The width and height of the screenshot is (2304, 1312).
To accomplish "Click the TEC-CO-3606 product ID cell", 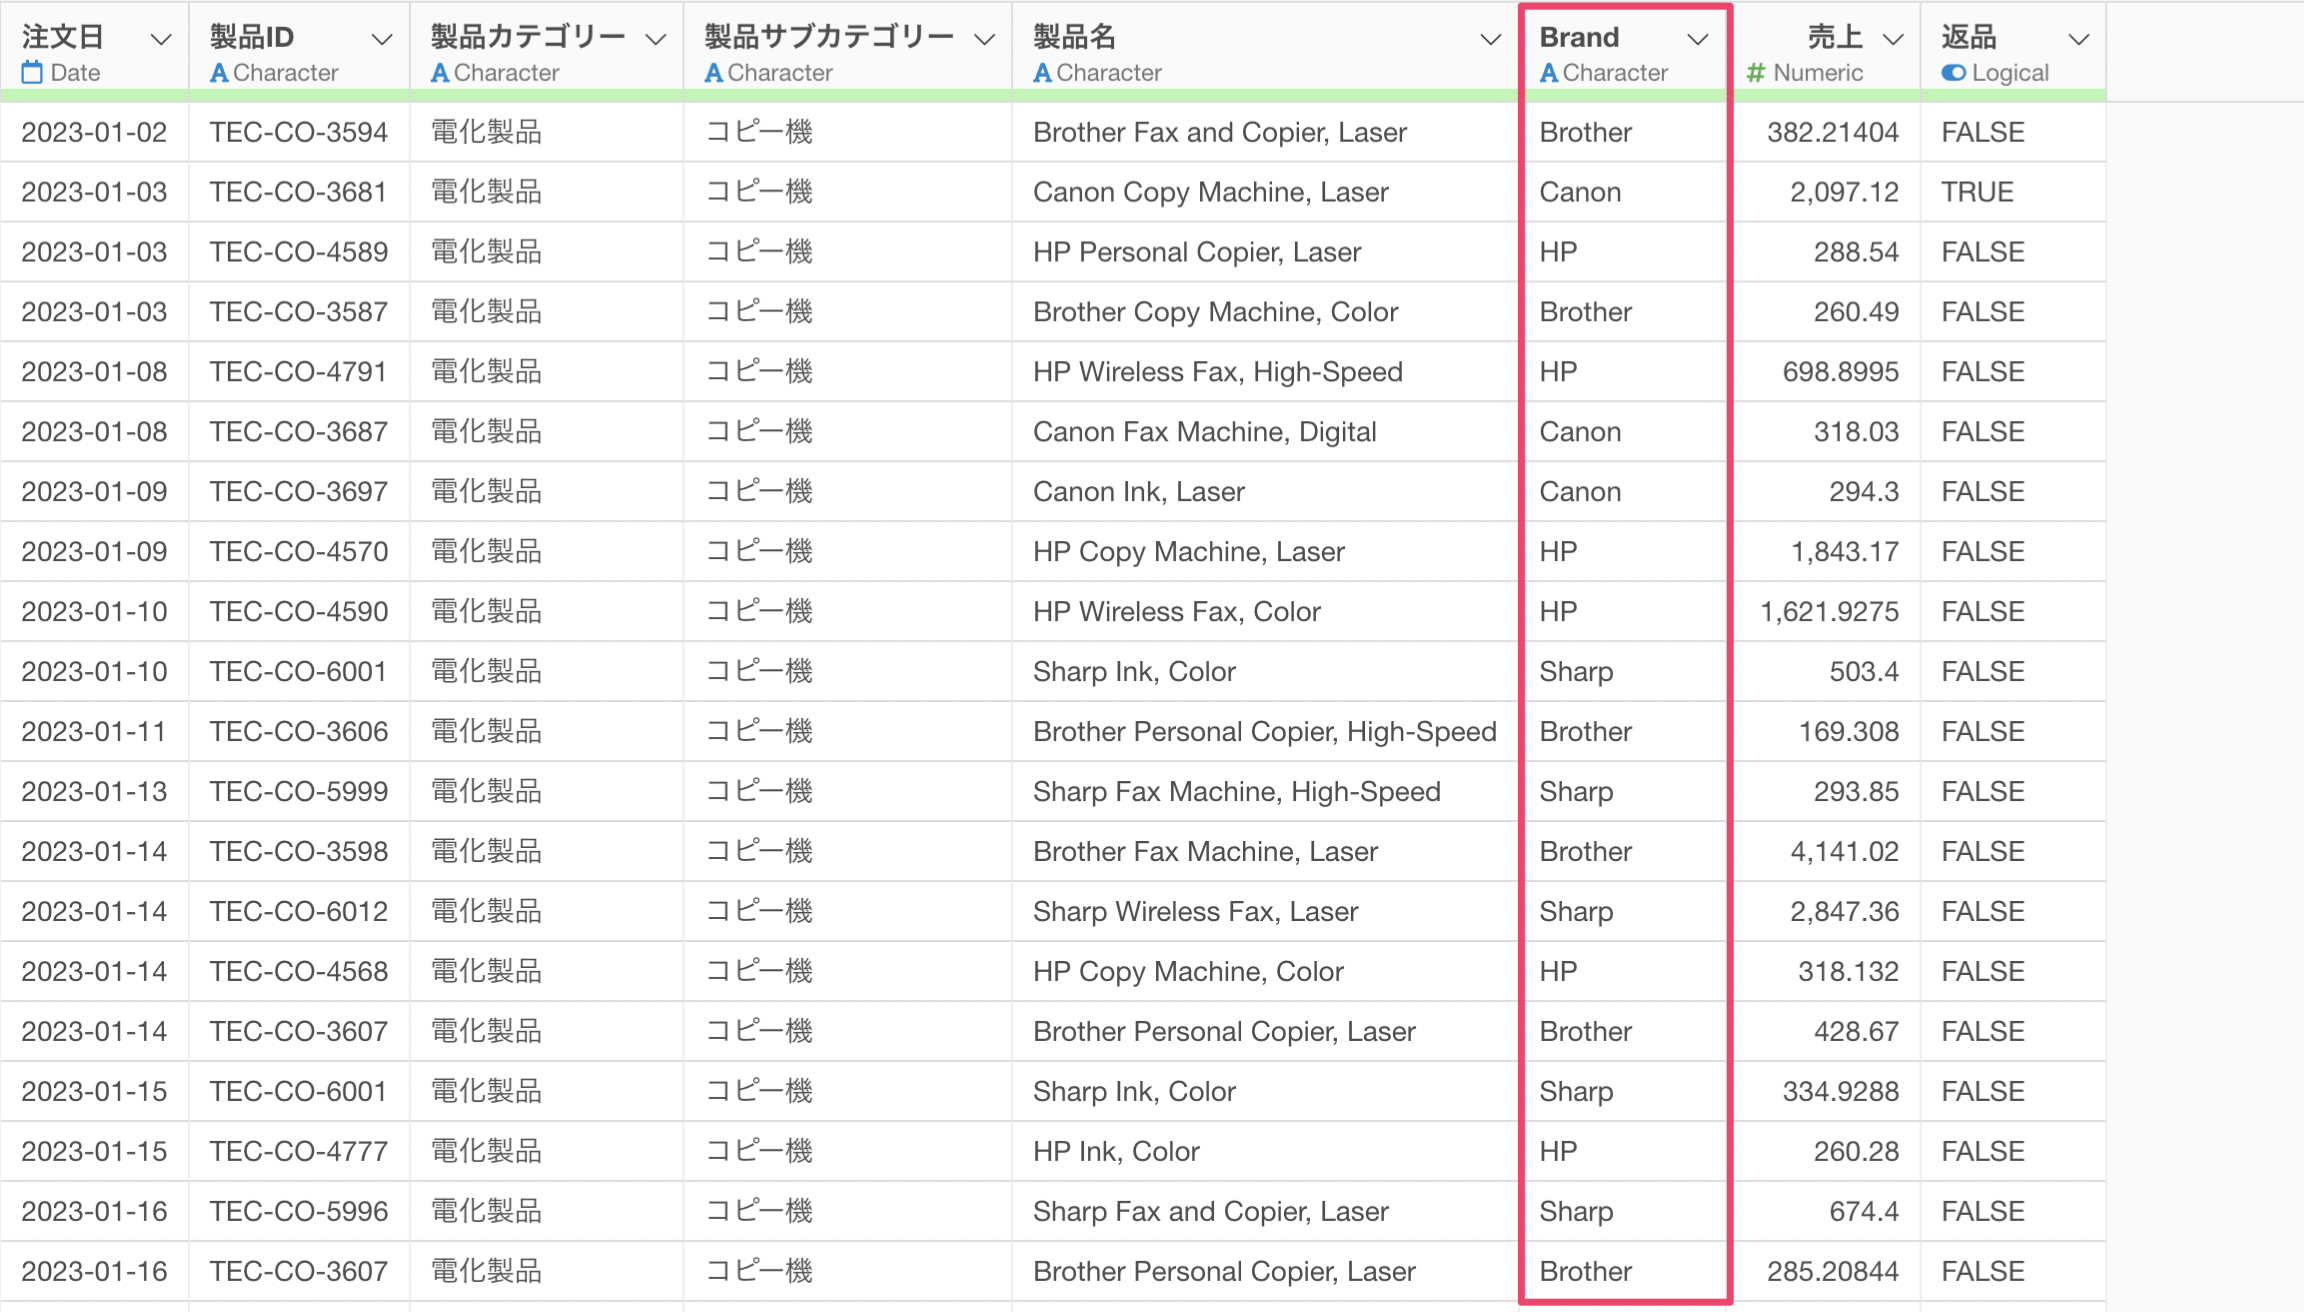I will 299,732.
